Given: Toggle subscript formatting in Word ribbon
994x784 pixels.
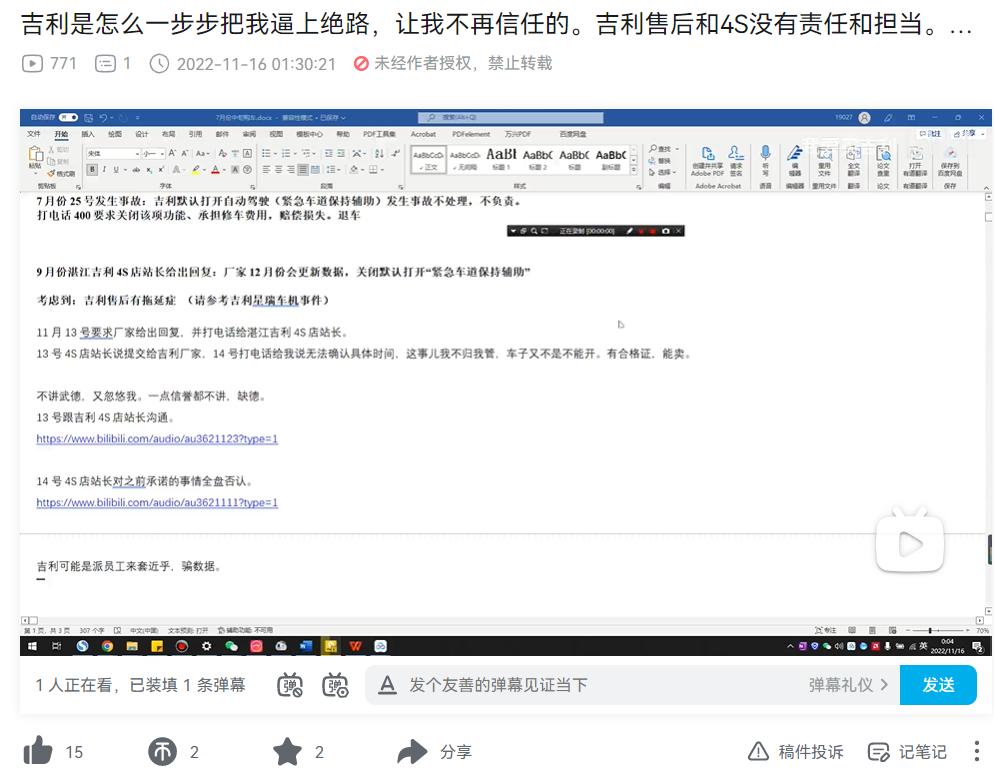Looking at the screenshot, I should point(149,169).
